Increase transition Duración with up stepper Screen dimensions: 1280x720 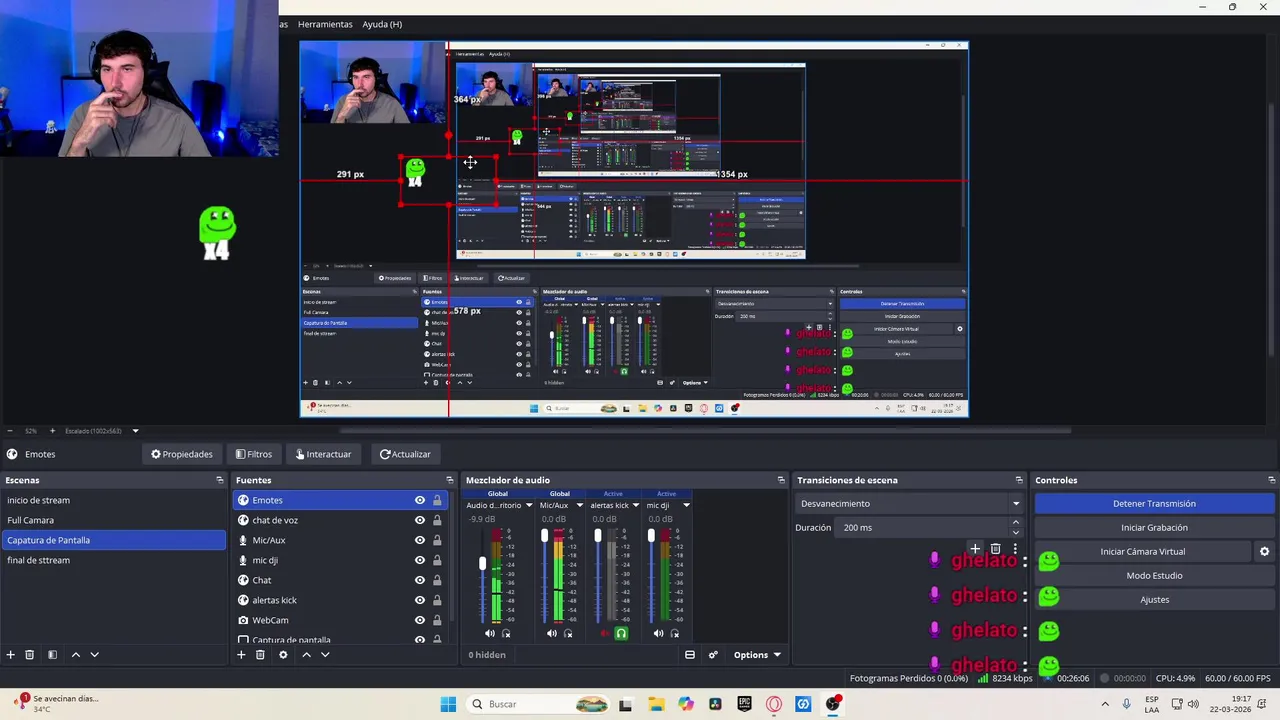click(x=1016, y=522)
